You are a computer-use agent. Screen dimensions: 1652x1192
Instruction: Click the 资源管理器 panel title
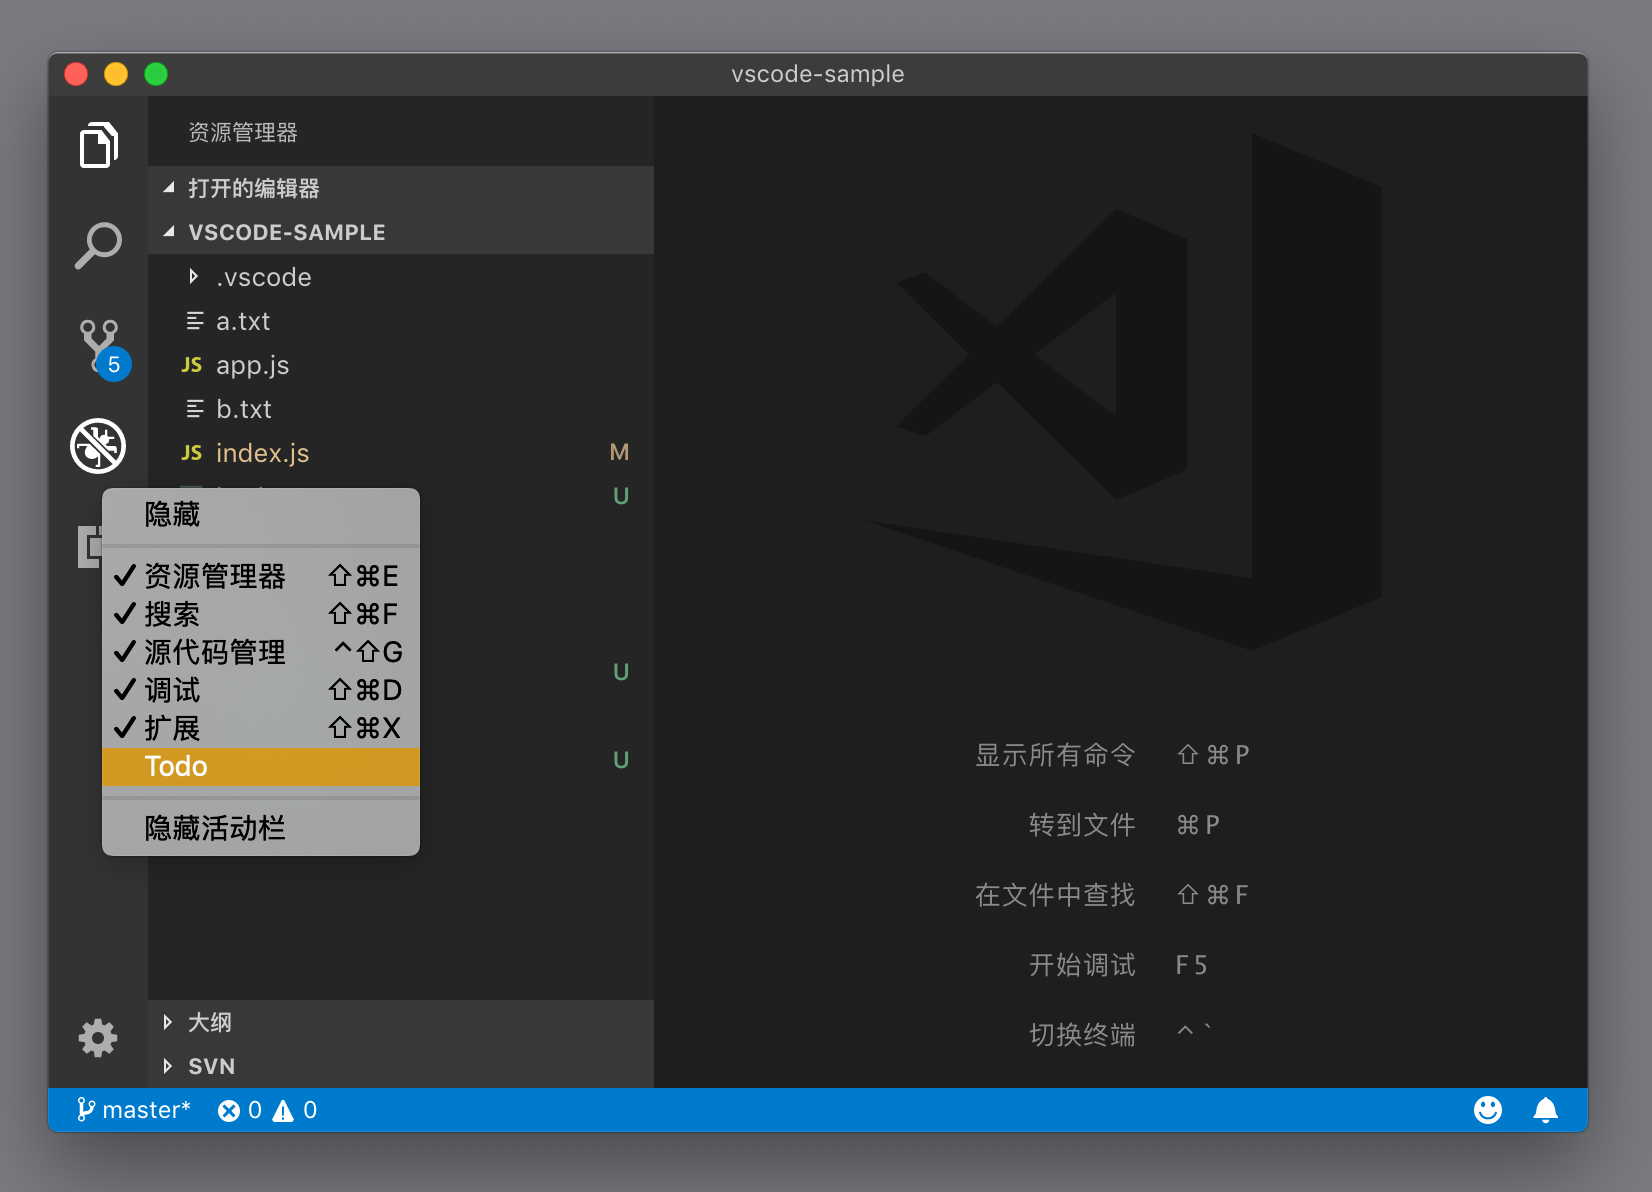243,132
